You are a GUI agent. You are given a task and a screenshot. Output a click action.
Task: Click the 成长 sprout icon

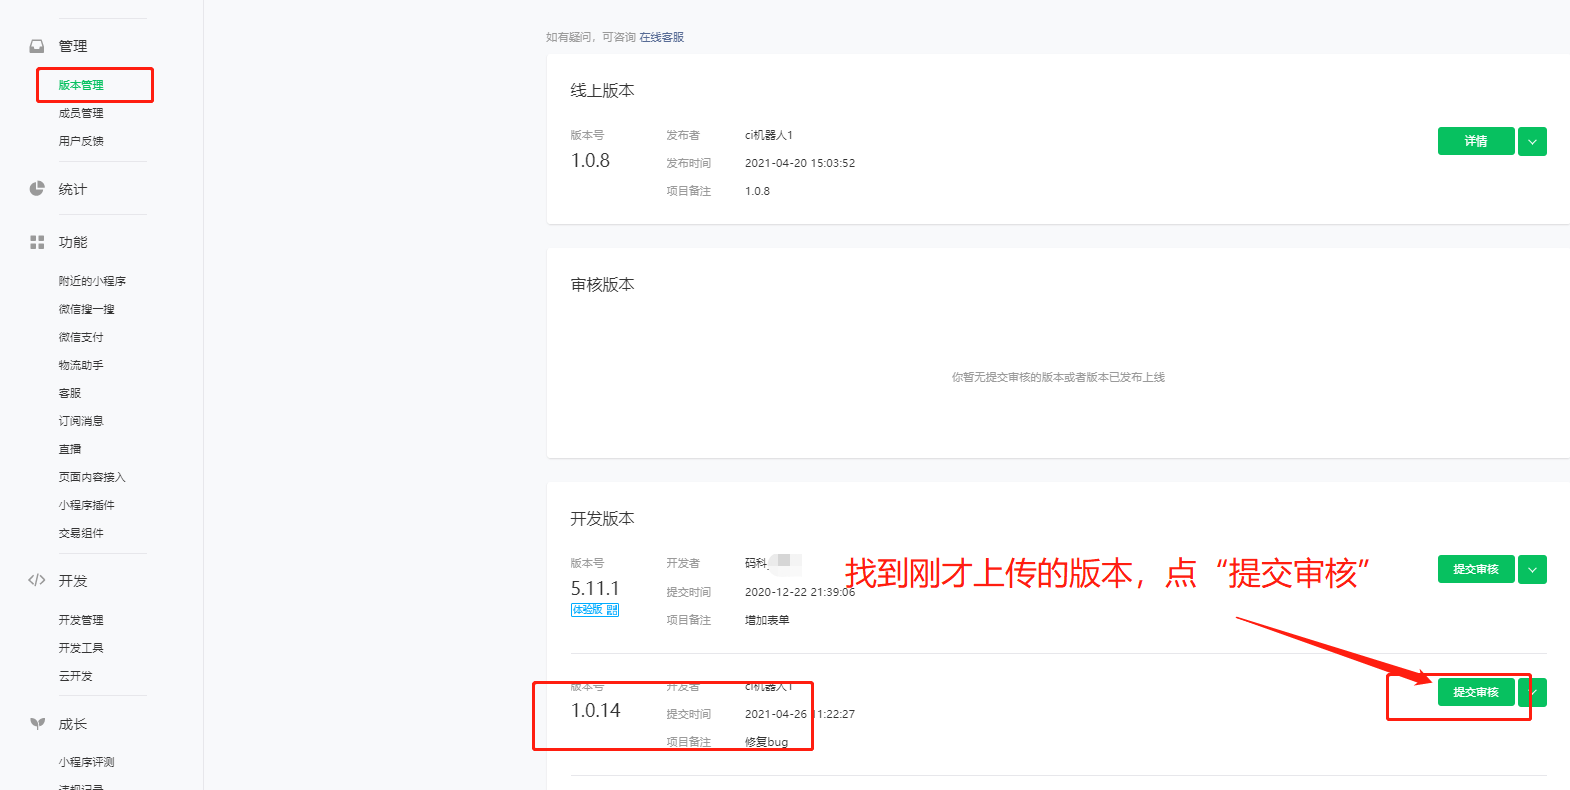coord(37,723)
